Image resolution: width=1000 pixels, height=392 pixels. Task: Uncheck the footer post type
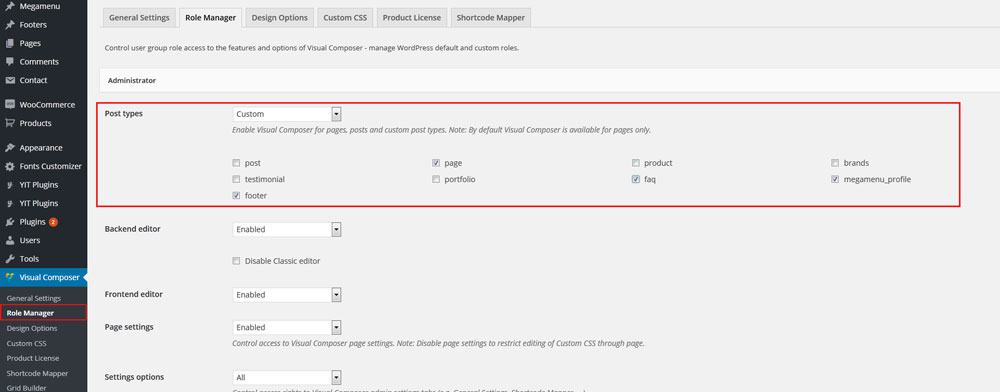[237, 196]
